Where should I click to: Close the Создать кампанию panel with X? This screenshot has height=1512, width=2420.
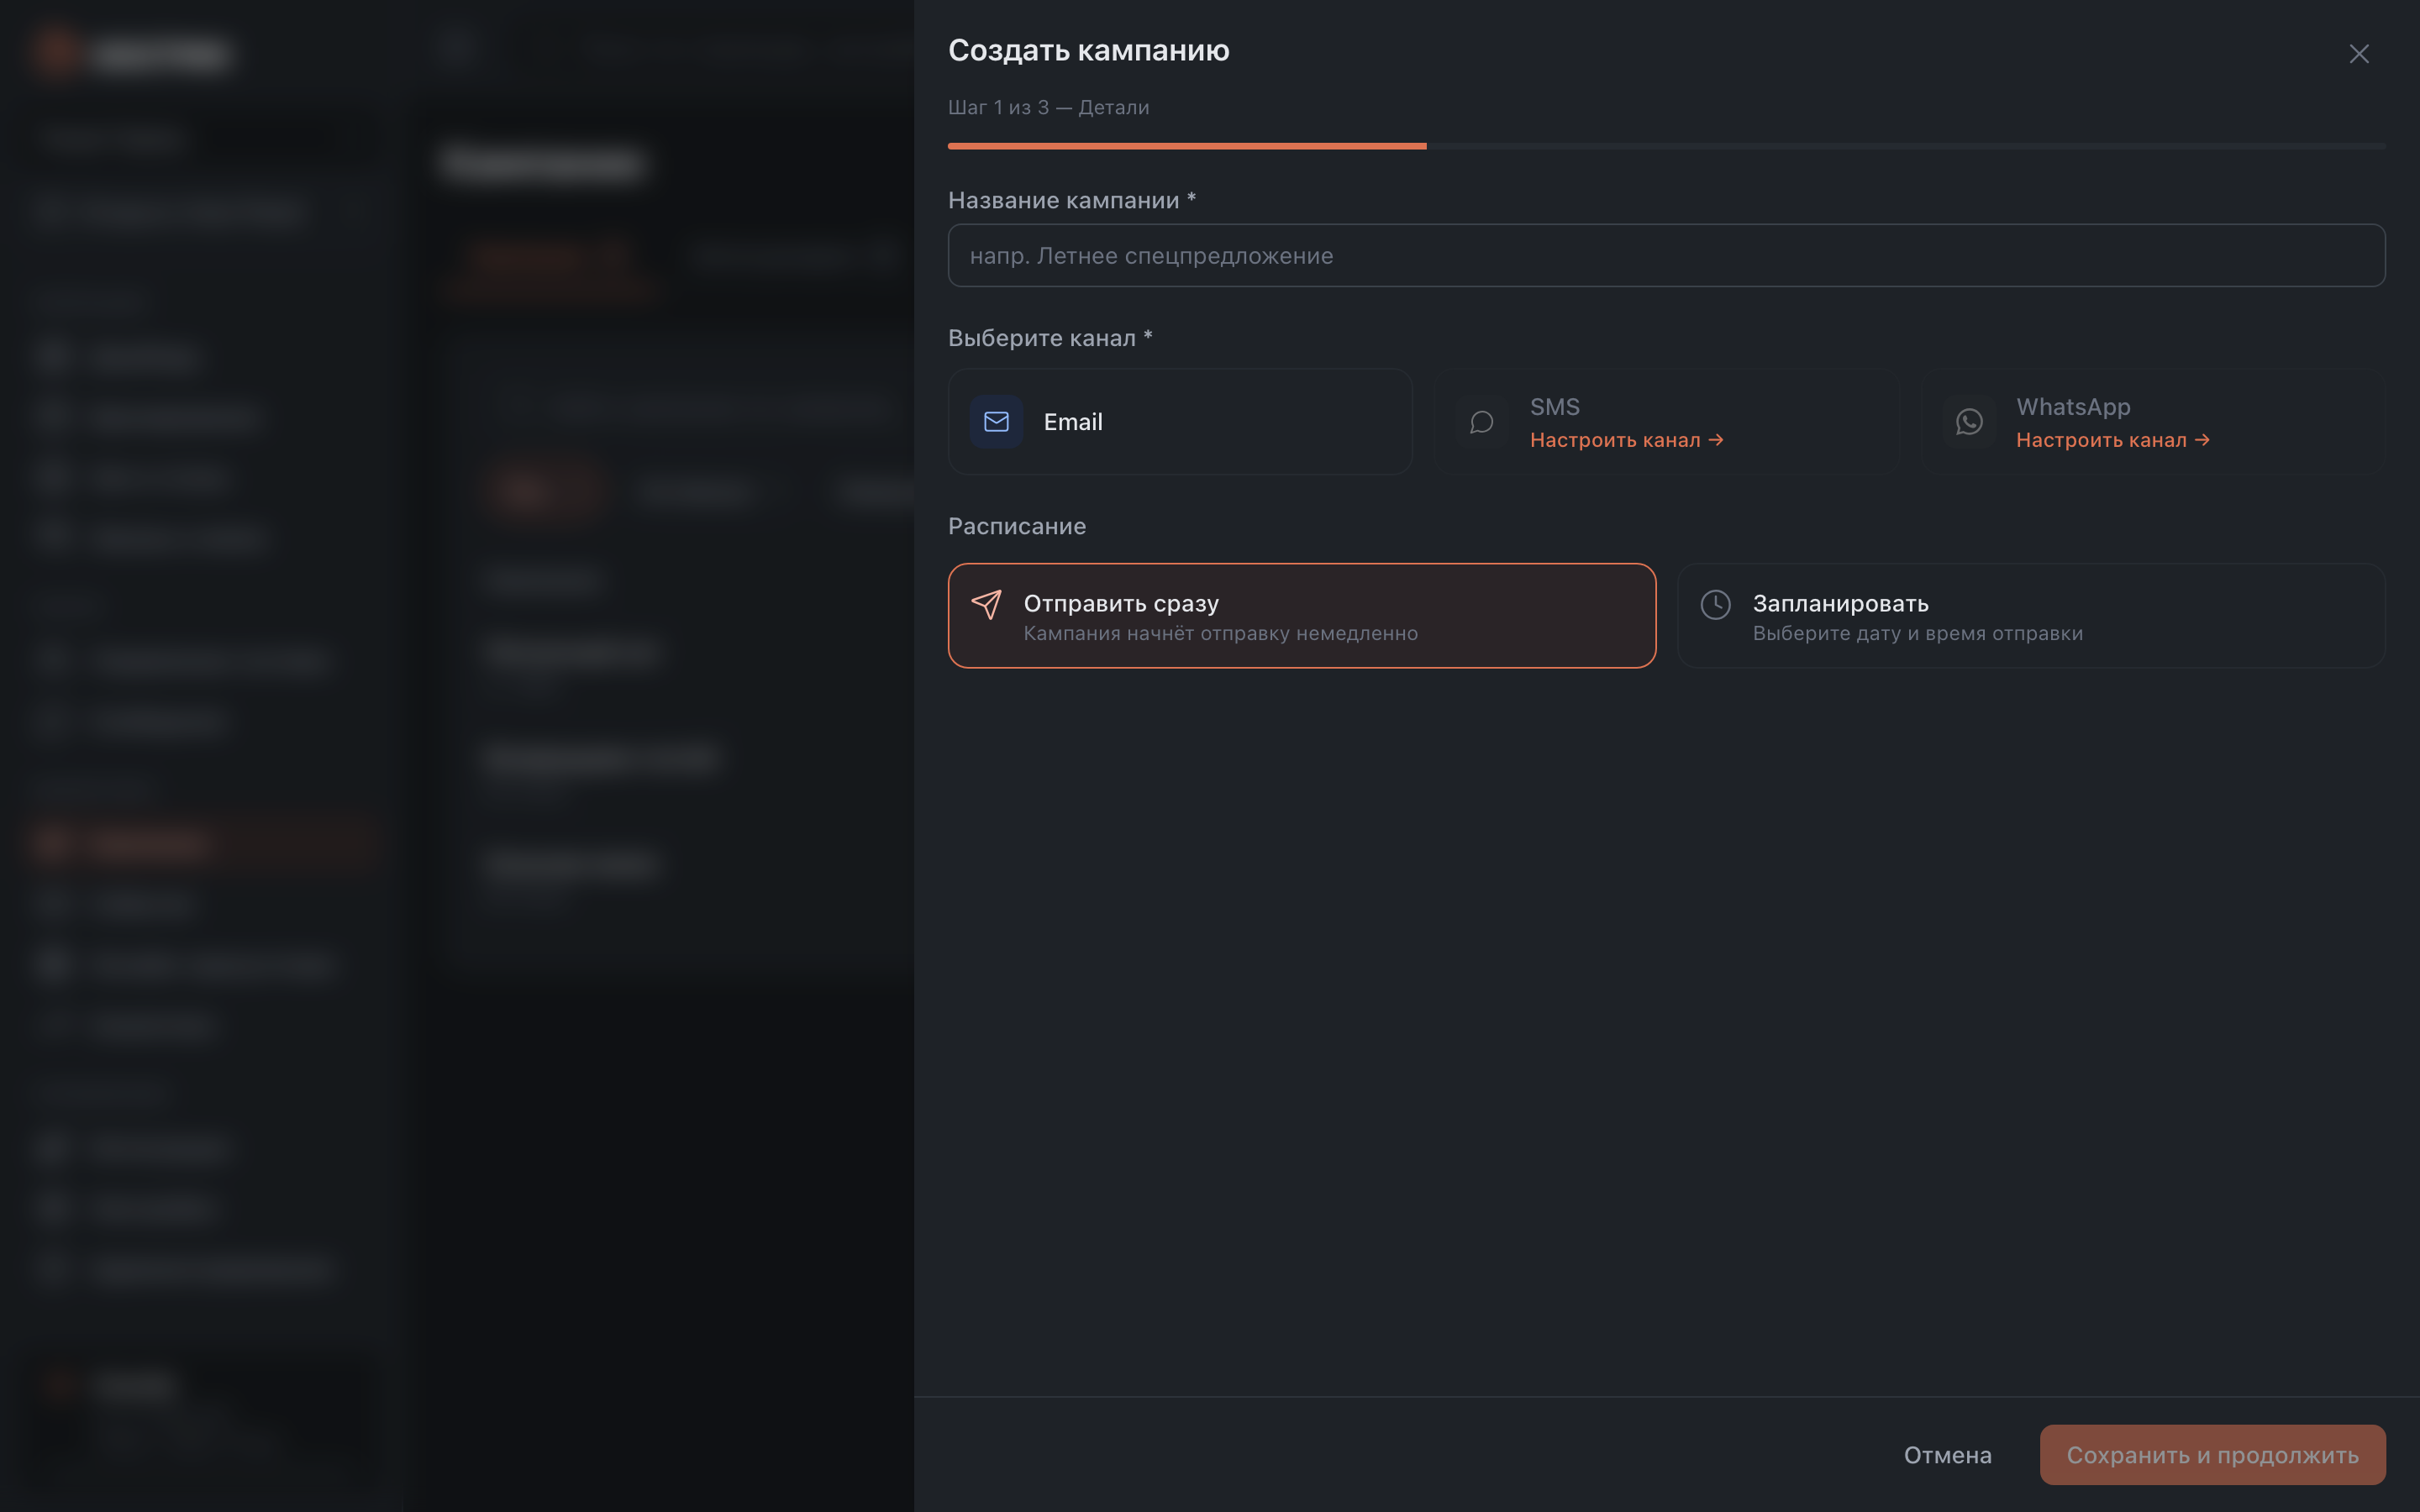pos(2359,54)
